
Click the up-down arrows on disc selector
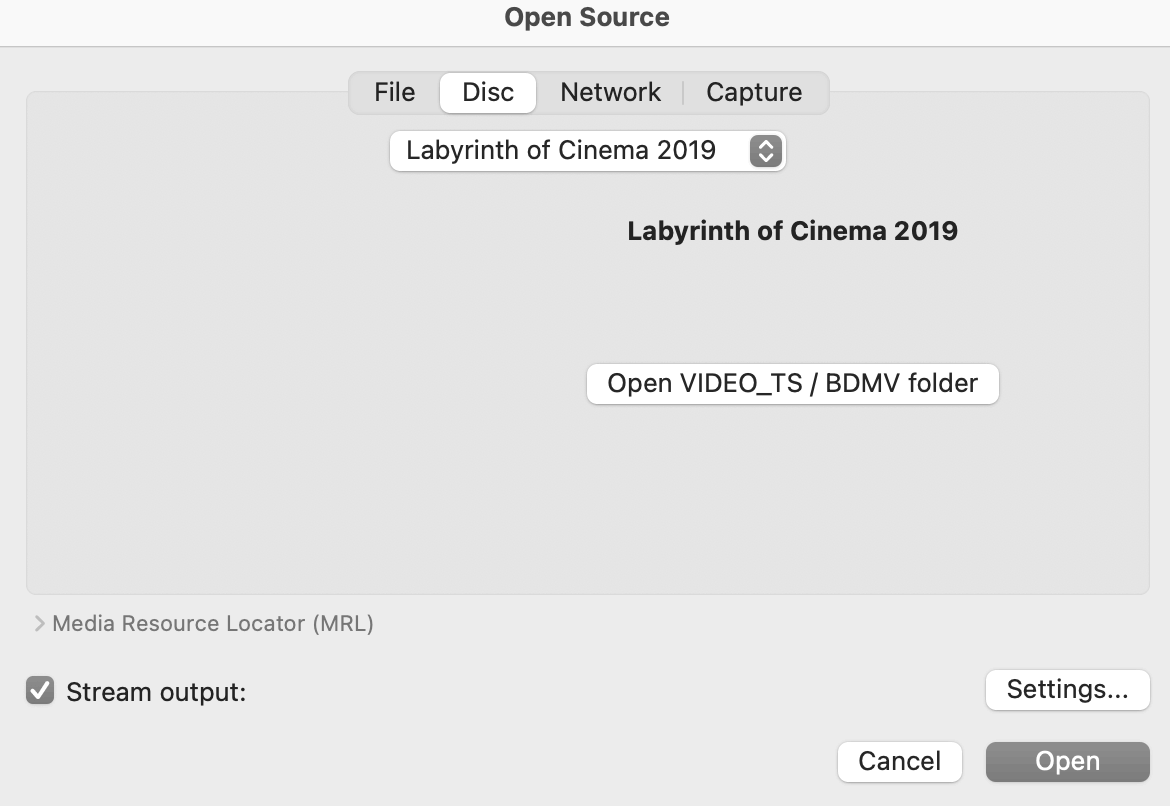[765, 151]
